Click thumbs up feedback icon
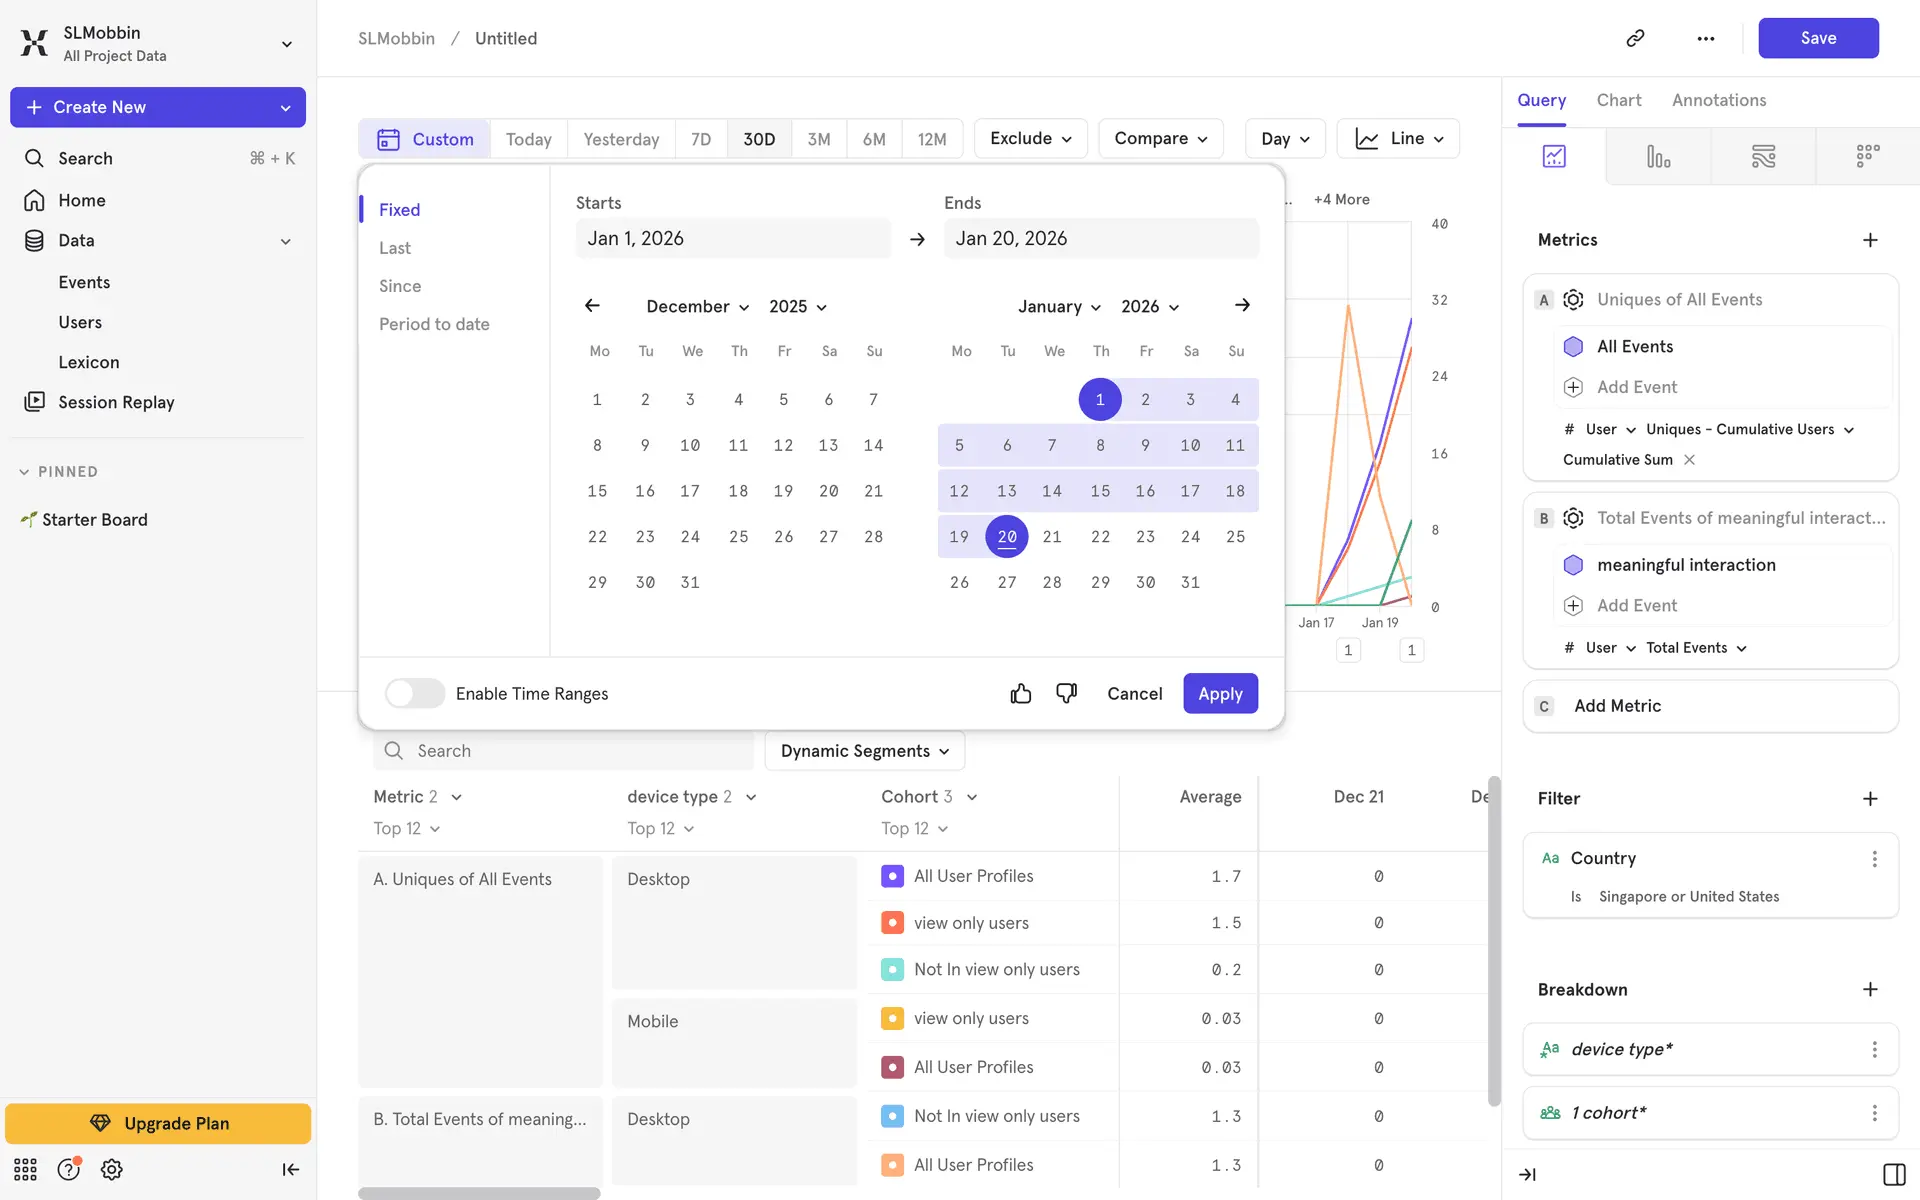 click(x=1020, y=693)
